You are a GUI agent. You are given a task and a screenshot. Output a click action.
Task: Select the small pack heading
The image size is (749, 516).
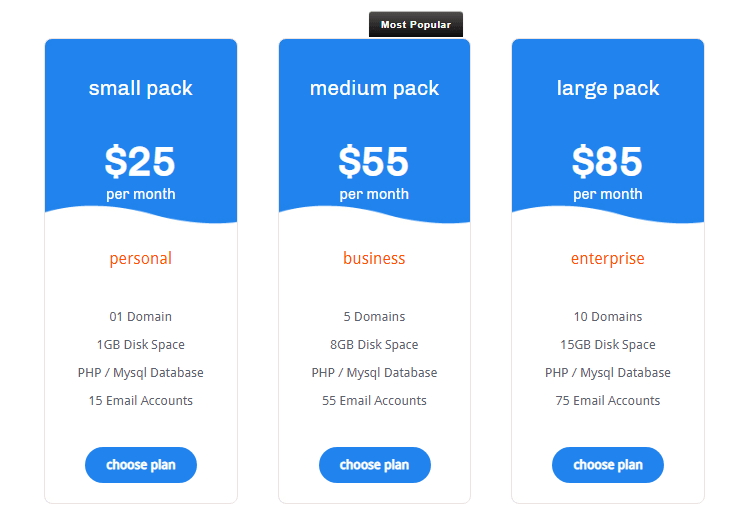(x=141, y=88)
